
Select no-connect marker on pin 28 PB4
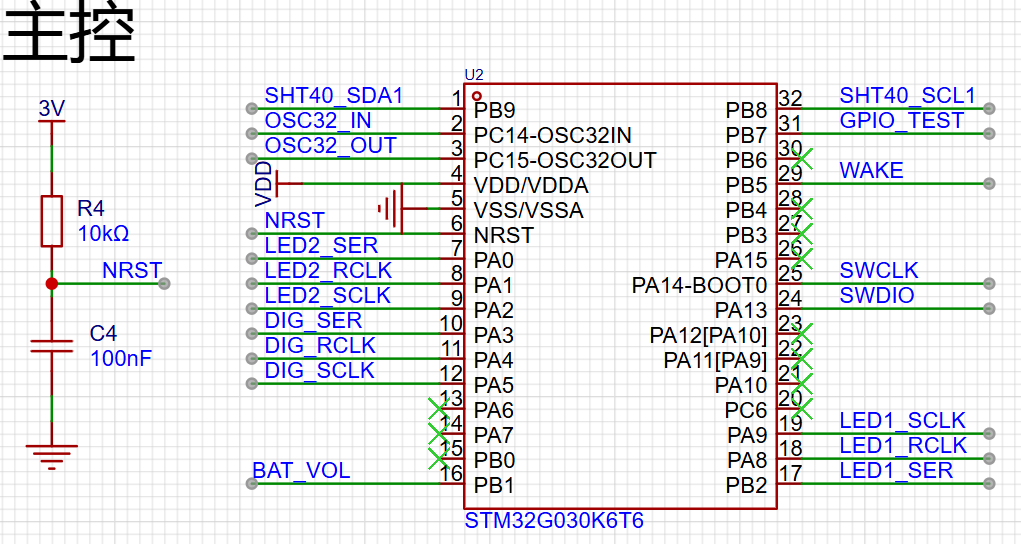pos(803,209)
